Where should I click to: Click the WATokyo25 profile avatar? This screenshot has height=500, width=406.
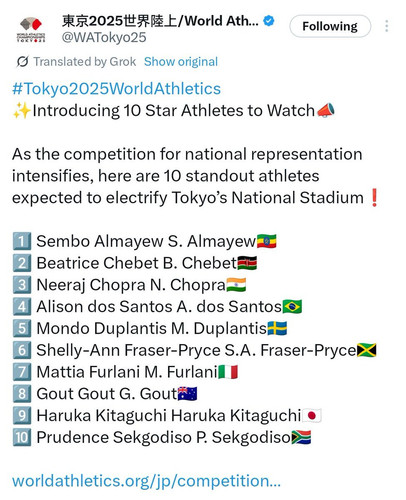31,29
